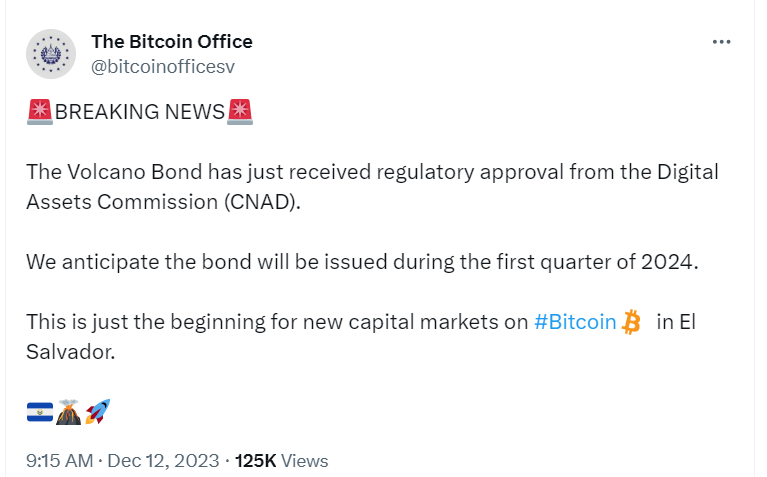This screenshot has height=477, width=767.
Task: Click the sentence about first quarter of 2024
Action: 362,262
